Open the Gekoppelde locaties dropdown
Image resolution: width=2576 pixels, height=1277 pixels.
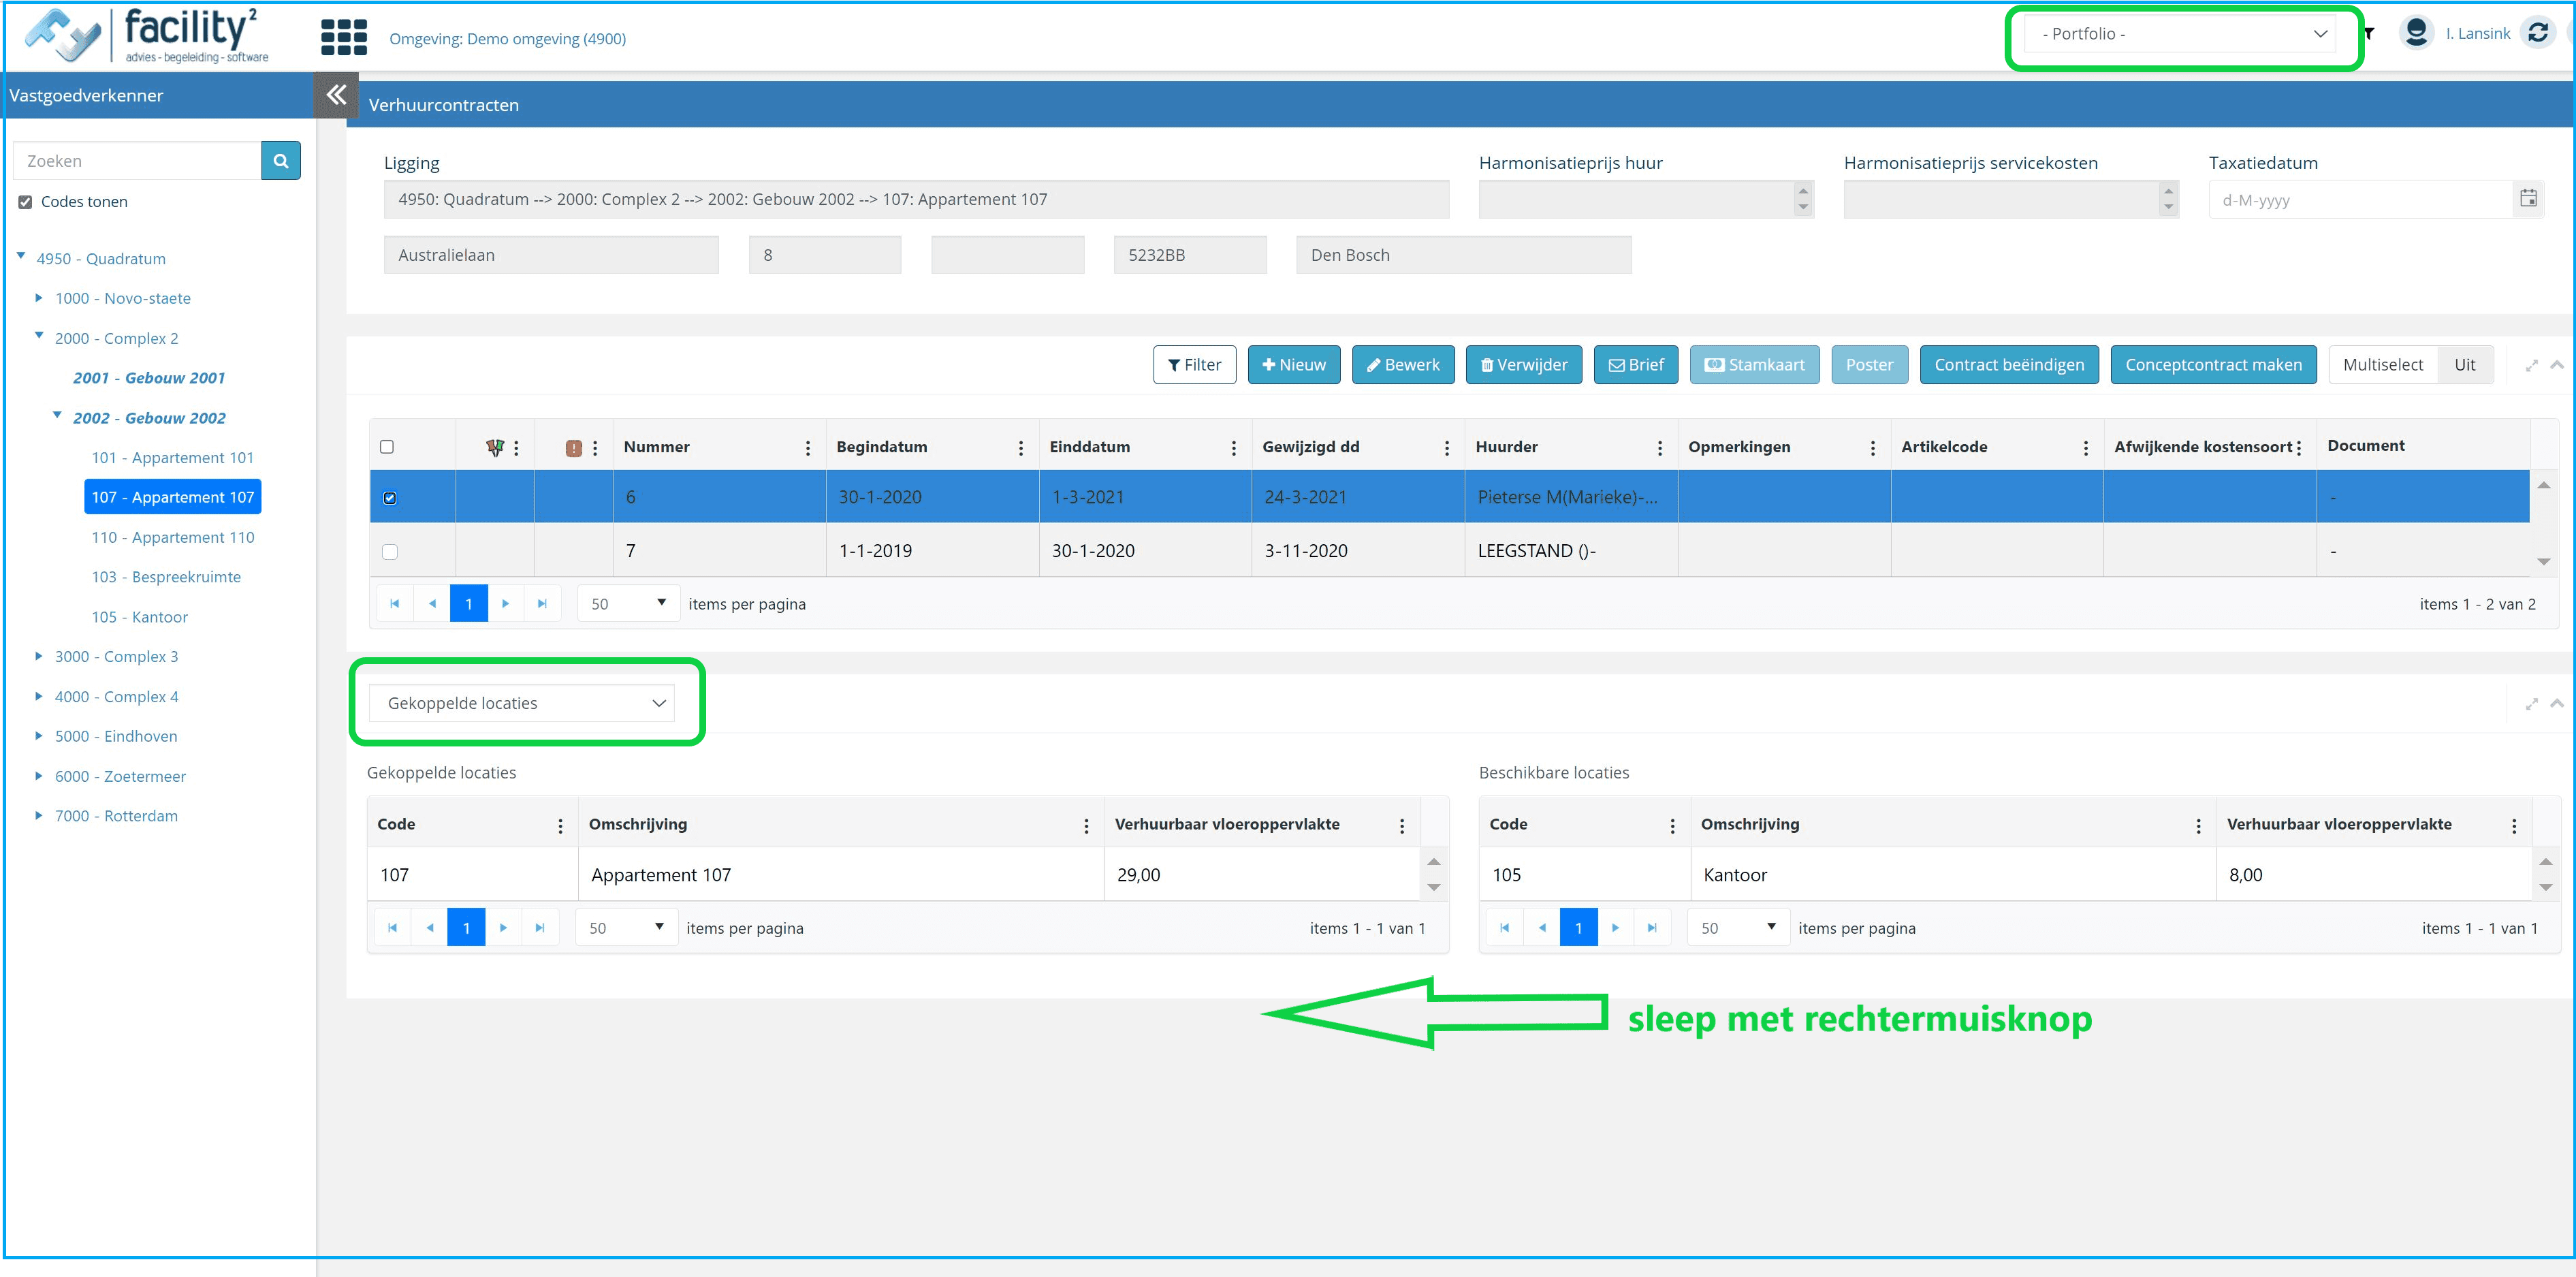522,703
